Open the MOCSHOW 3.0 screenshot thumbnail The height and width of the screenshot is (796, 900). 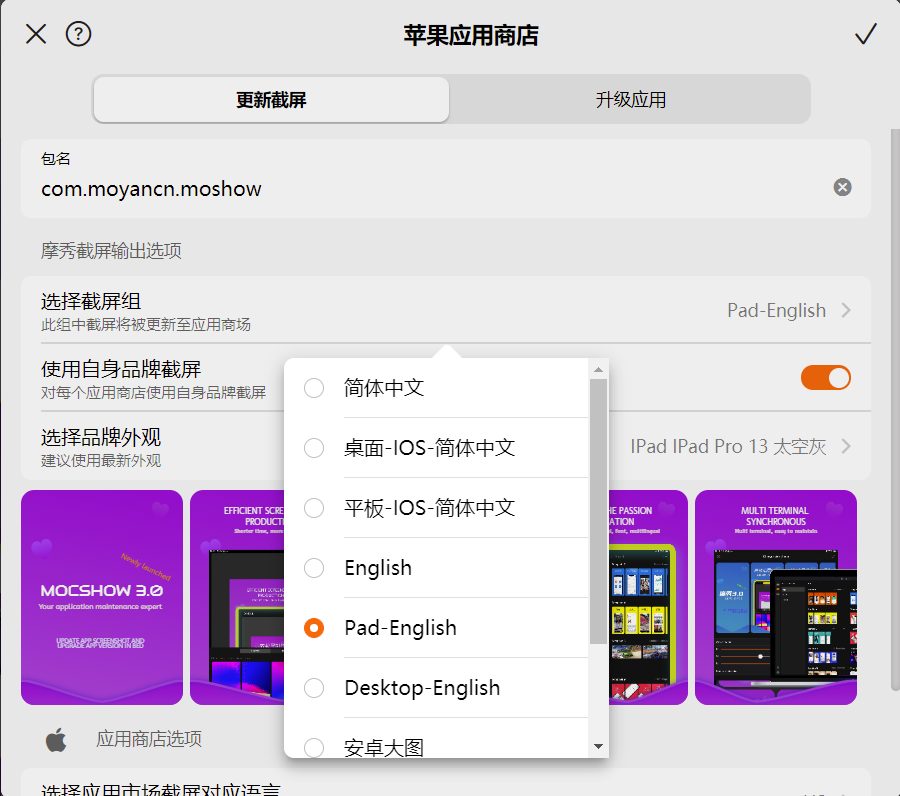[102, 597]
